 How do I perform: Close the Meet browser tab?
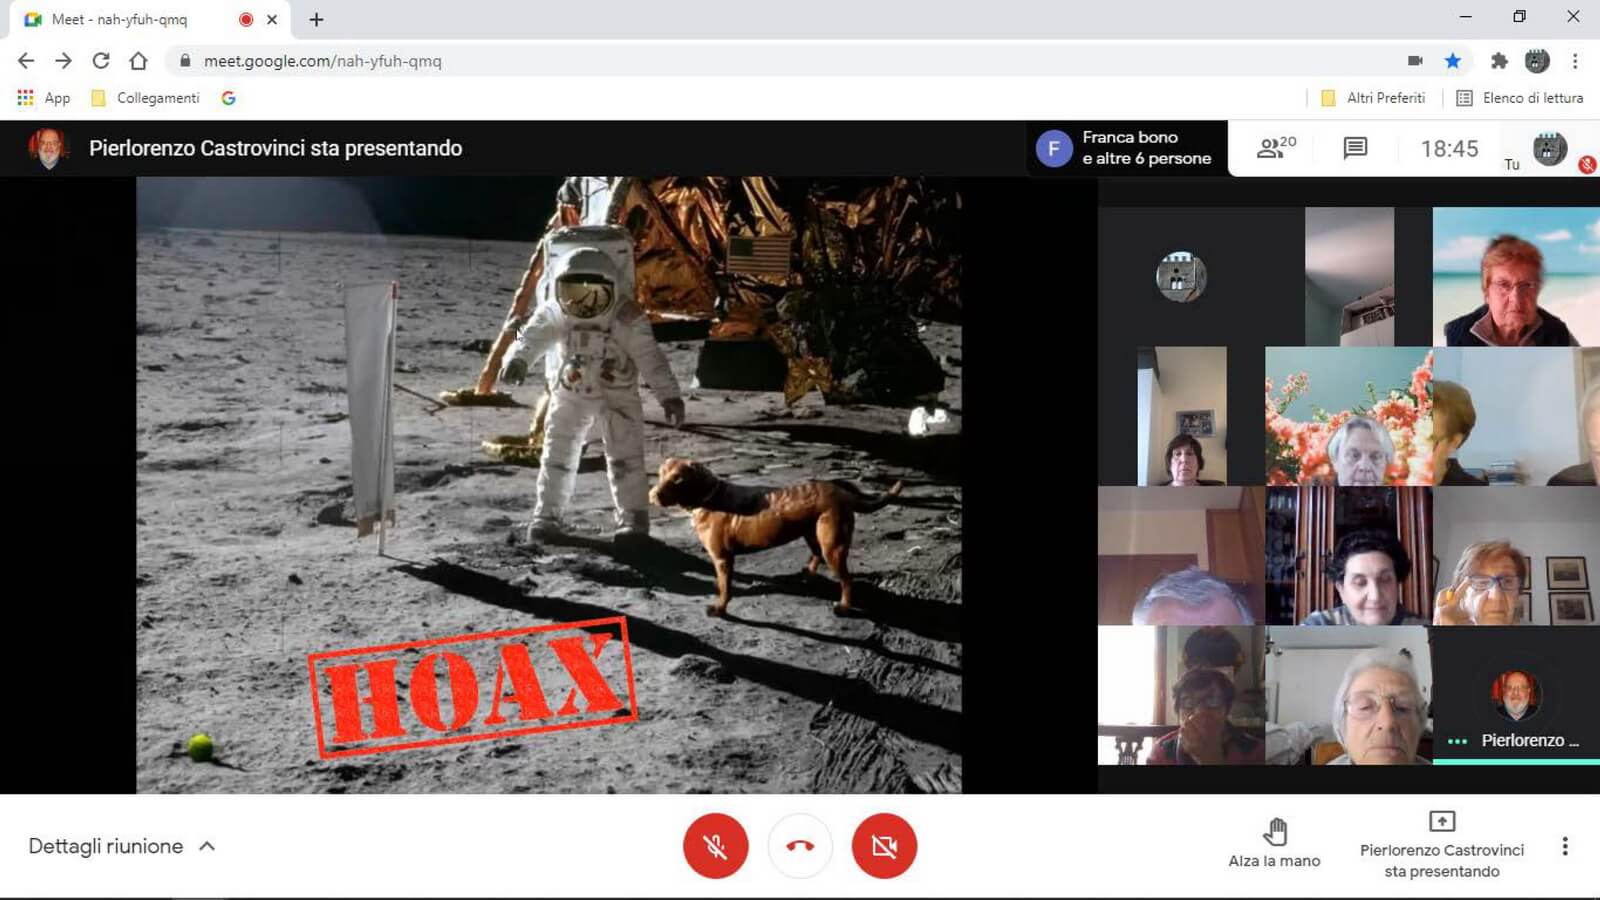click(x=272, y=19)
